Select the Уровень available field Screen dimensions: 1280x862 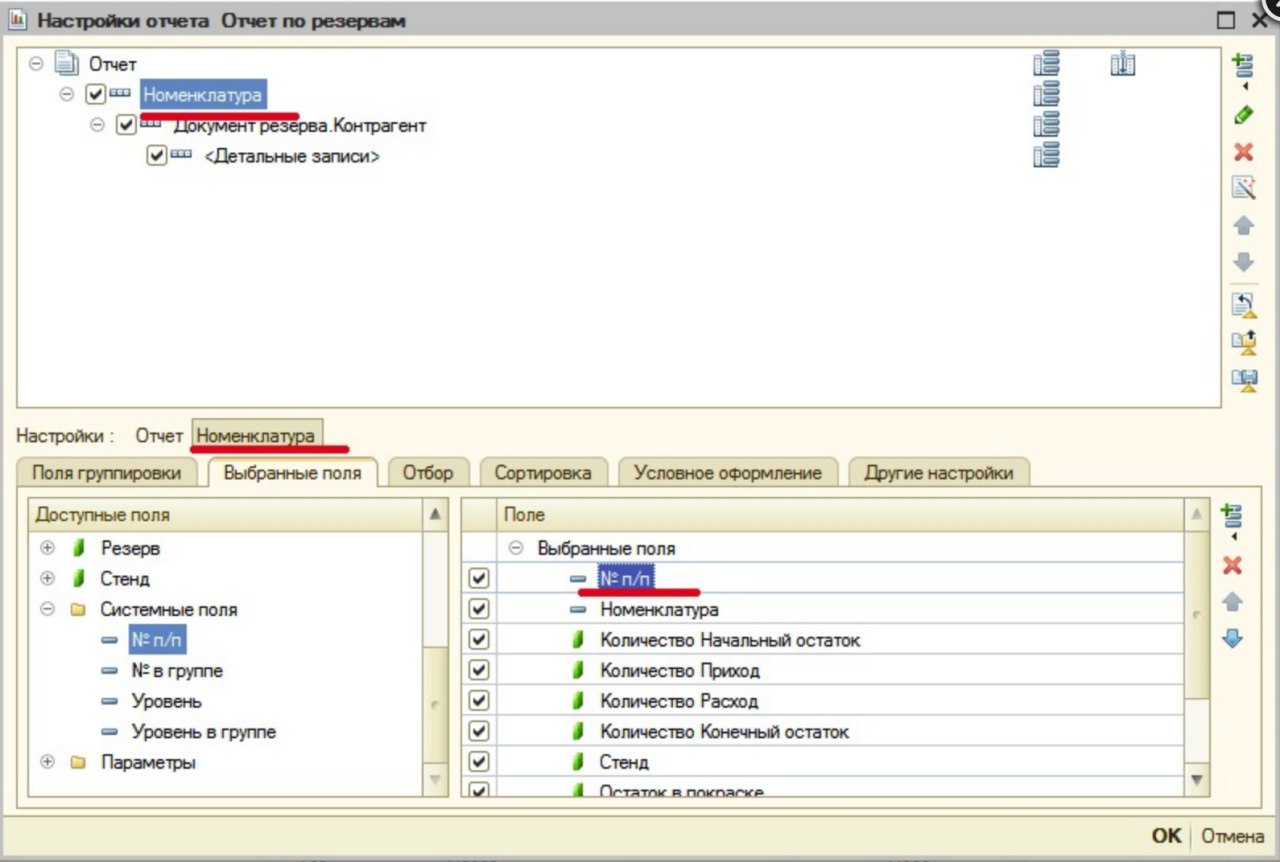tap(166, 701)
